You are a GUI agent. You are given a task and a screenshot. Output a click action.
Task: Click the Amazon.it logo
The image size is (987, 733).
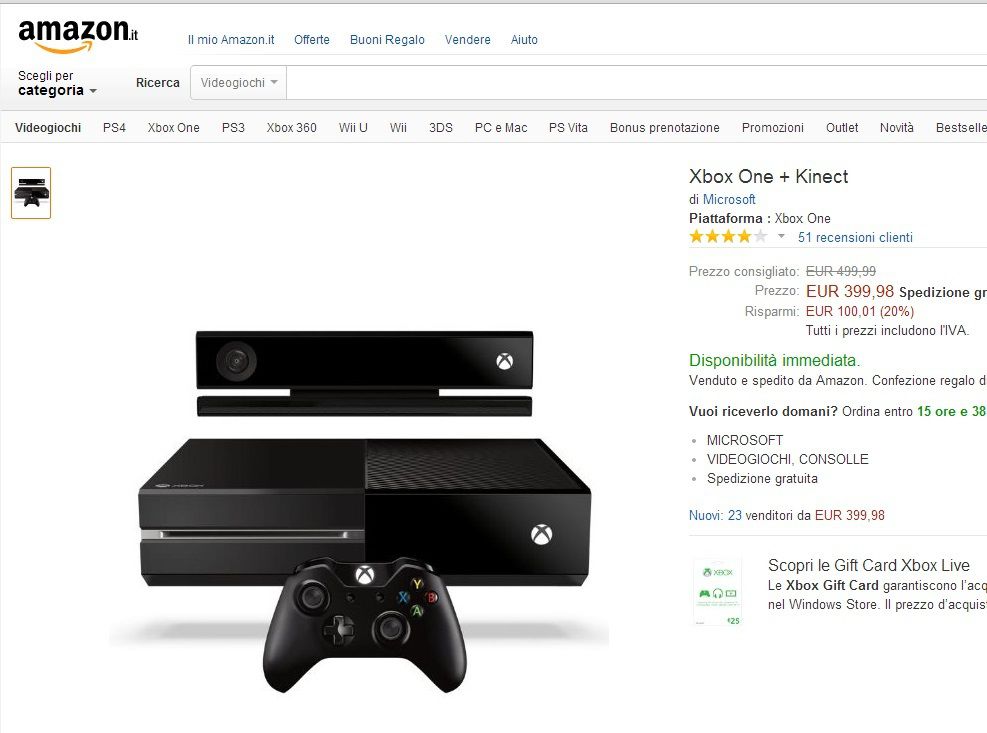coord(78,36)
